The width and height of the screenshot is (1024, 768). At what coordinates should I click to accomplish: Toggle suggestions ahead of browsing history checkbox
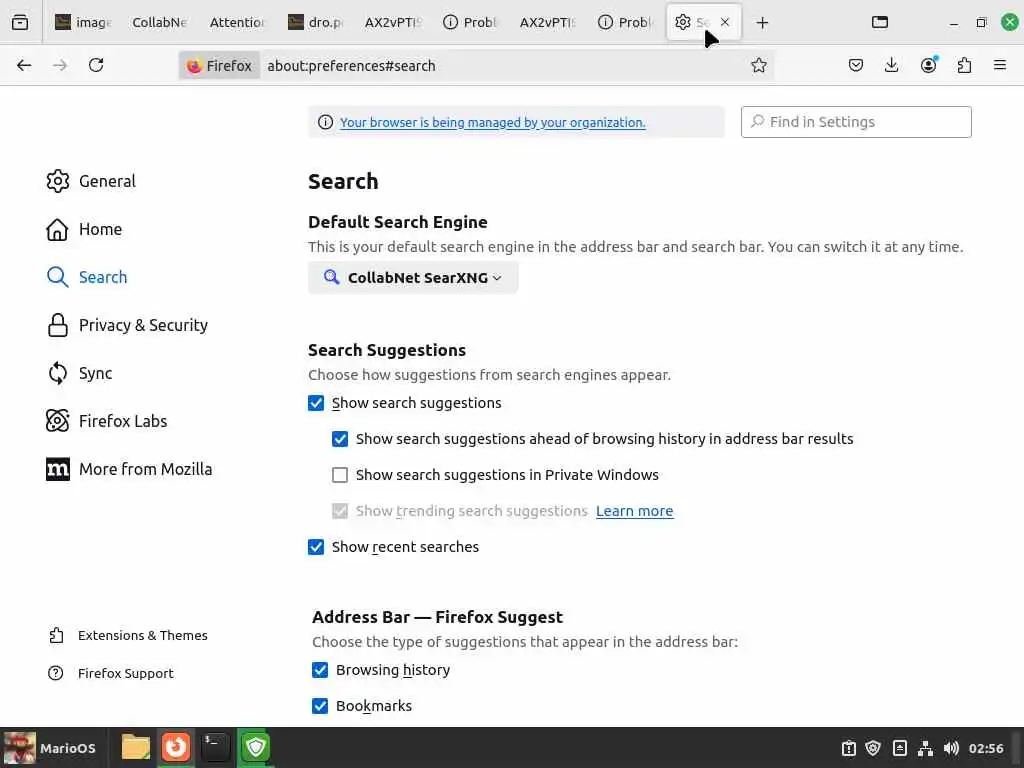click(340, 439)
